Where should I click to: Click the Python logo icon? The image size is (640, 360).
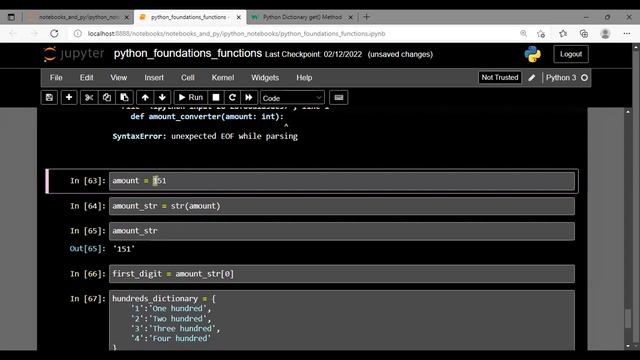tap(533, 54)
